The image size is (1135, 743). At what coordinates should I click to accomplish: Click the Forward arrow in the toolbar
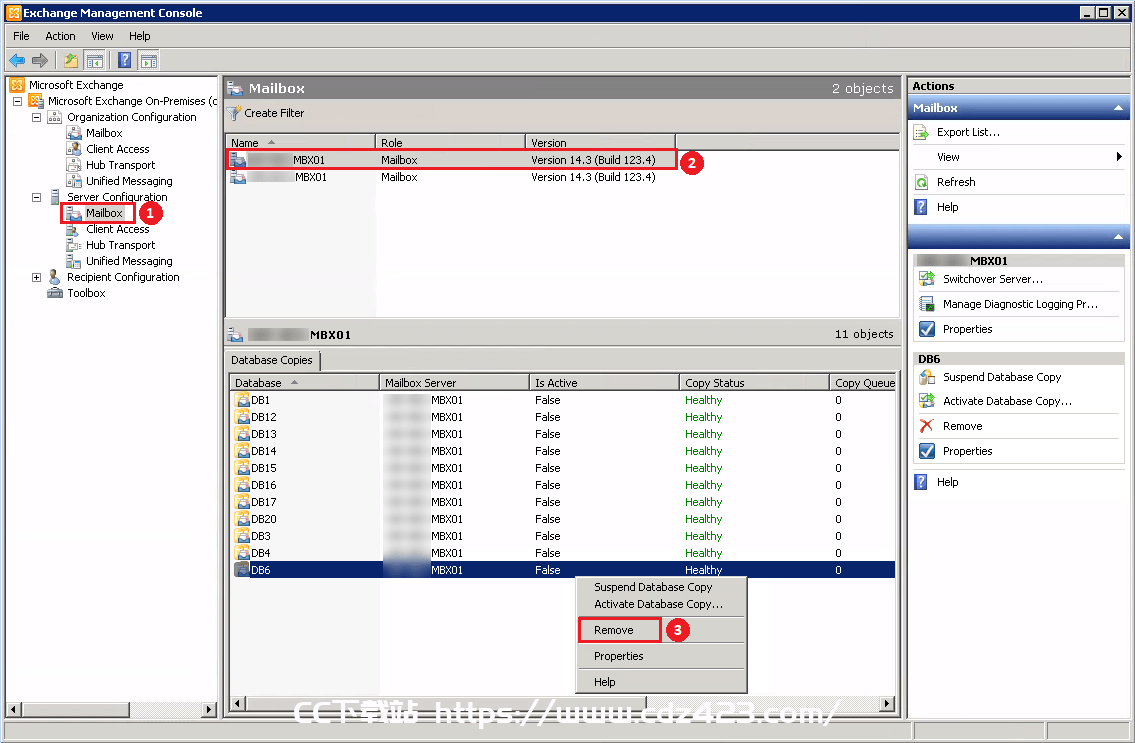40,60
